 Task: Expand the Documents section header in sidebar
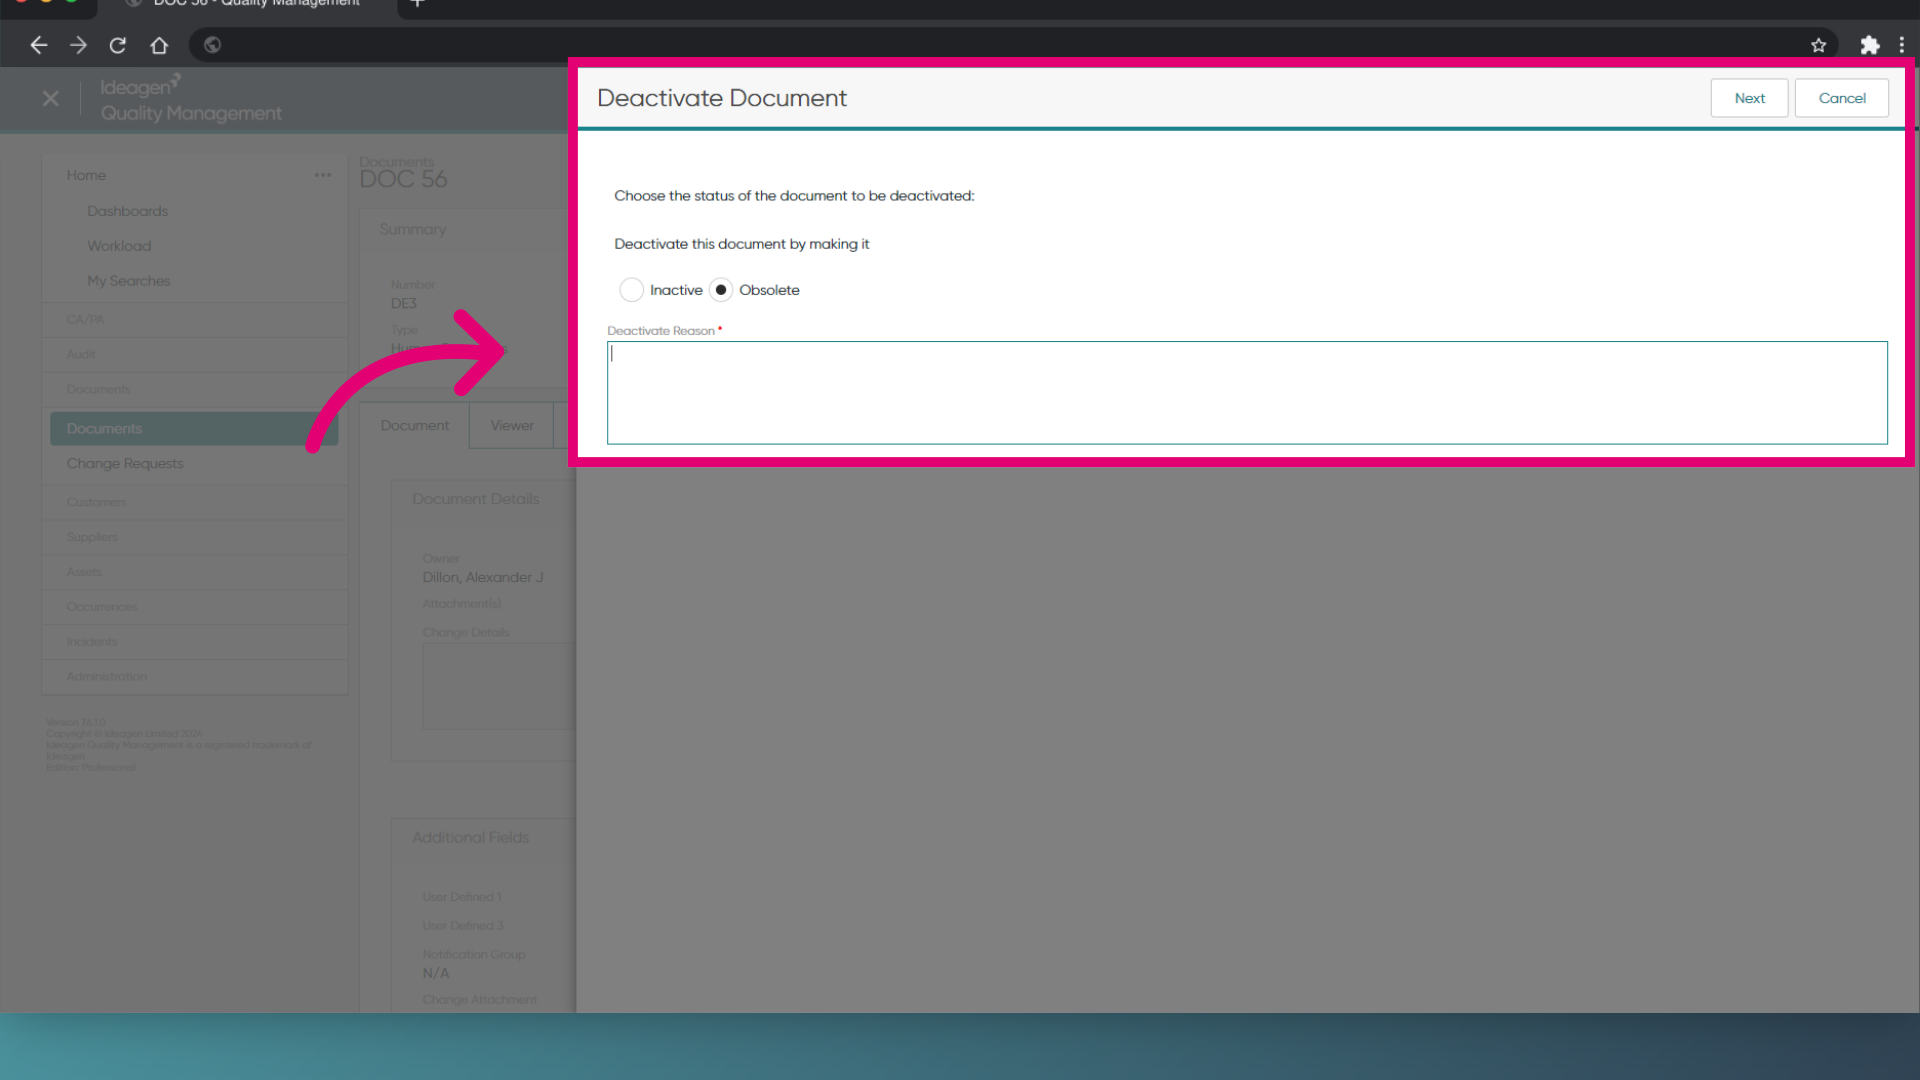(195, 390)
